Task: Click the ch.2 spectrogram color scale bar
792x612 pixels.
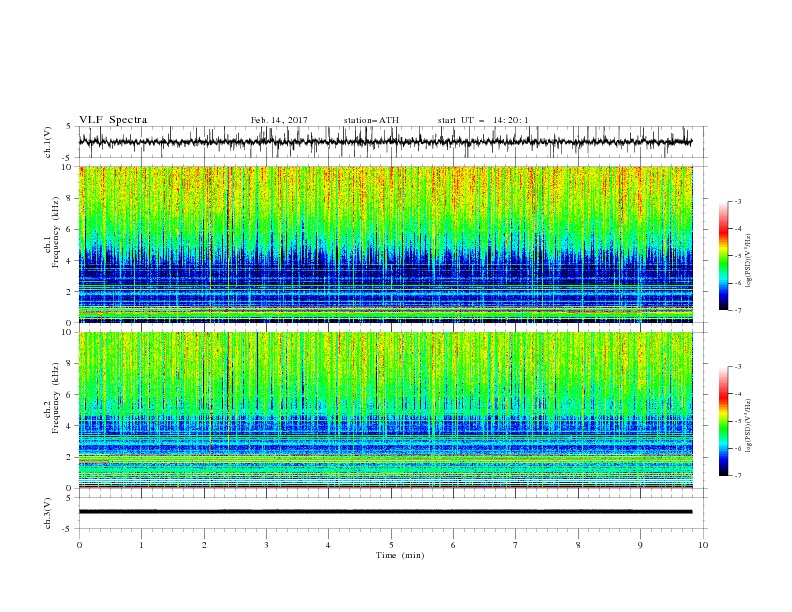Action: click(x=723, y=421)
